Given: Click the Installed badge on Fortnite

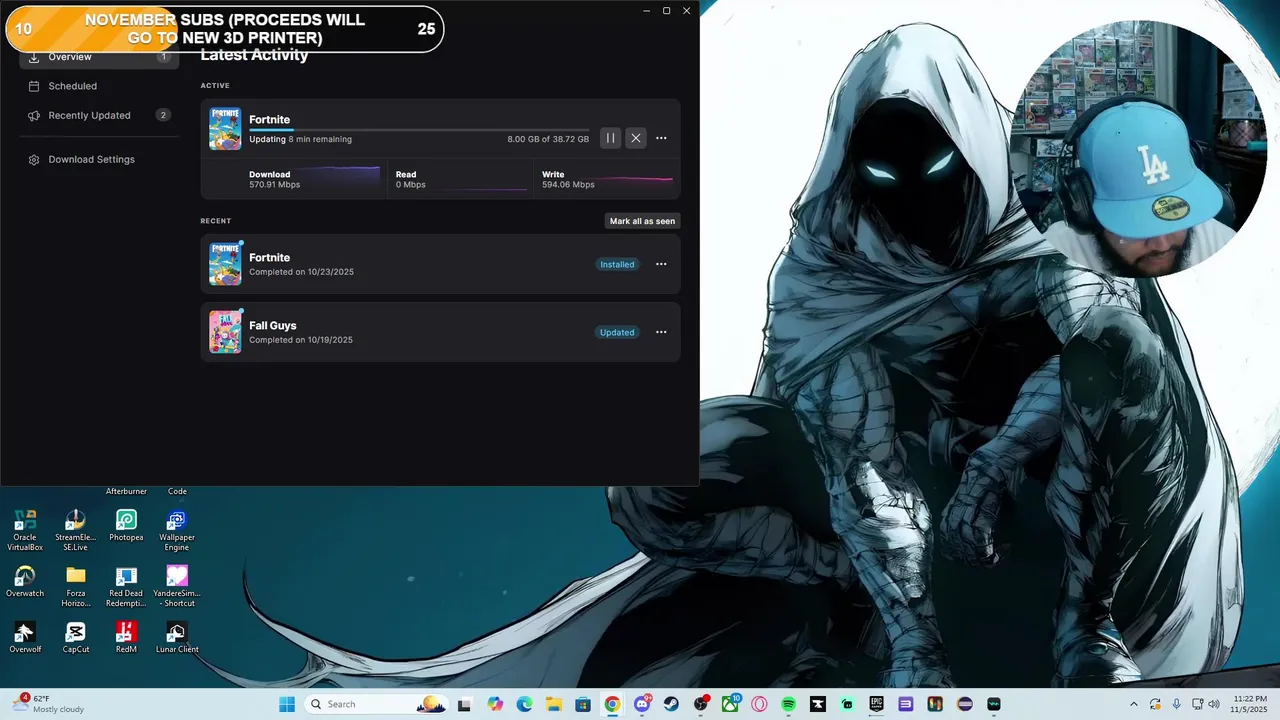Looking at the screenshot, I should pyautogui.click(x=617, y=264).
